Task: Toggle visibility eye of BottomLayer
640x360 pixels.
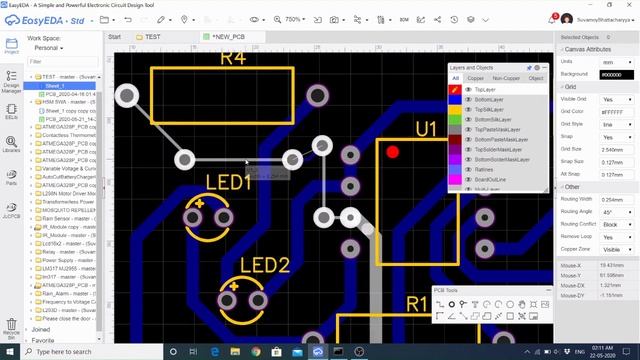Action: (468, 100)
